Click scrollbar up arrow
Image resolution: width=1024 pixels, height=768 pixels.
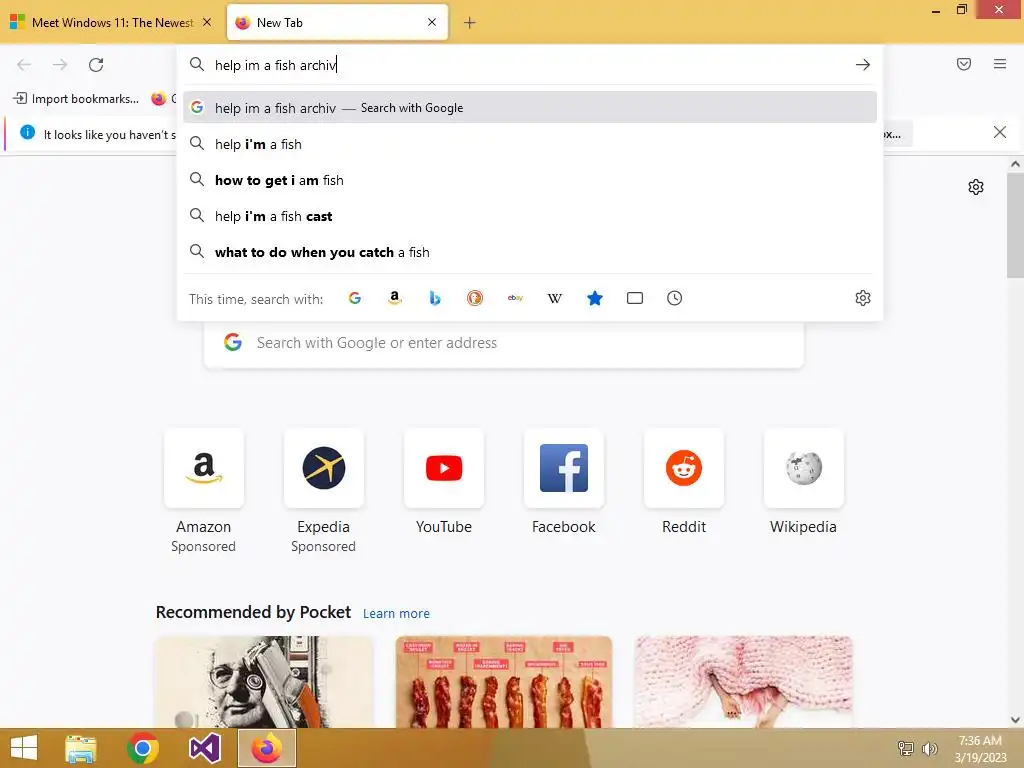tap(1015, 165)
